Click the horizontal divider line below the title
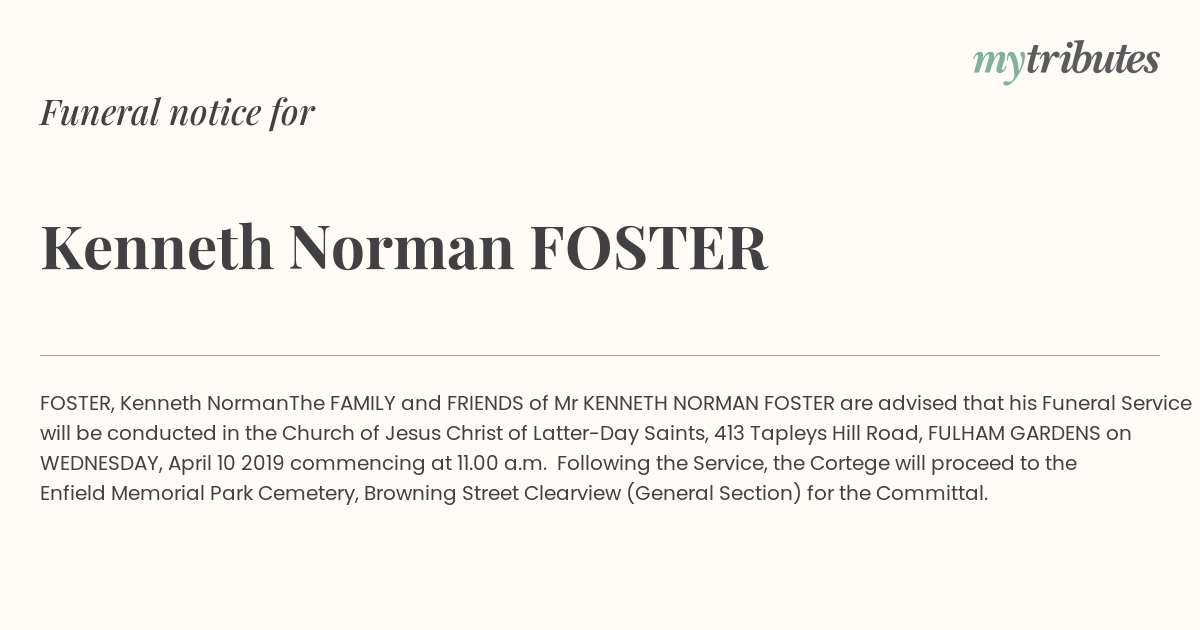The height and width of the screenshot is (630, 1200). 600,355
